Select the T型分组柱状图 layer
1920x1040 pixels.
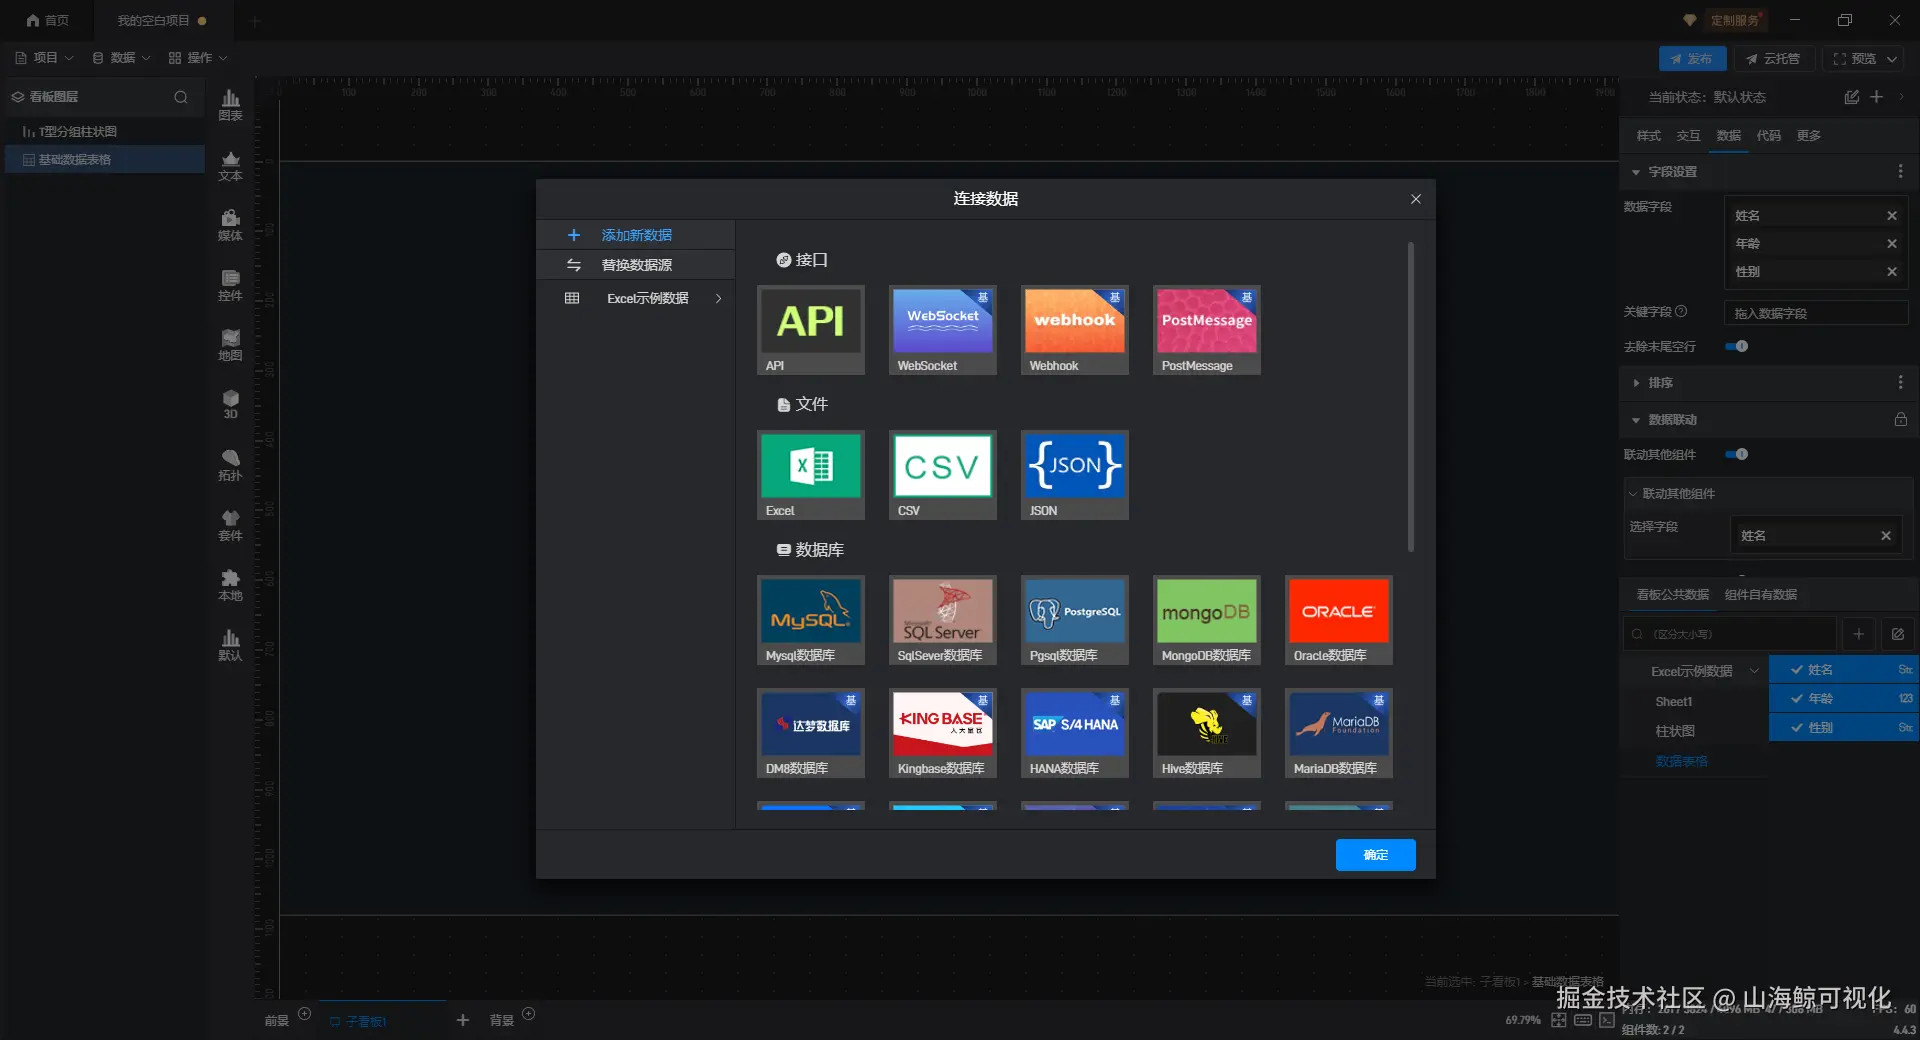pyautogui.click(x=105, y=132)
